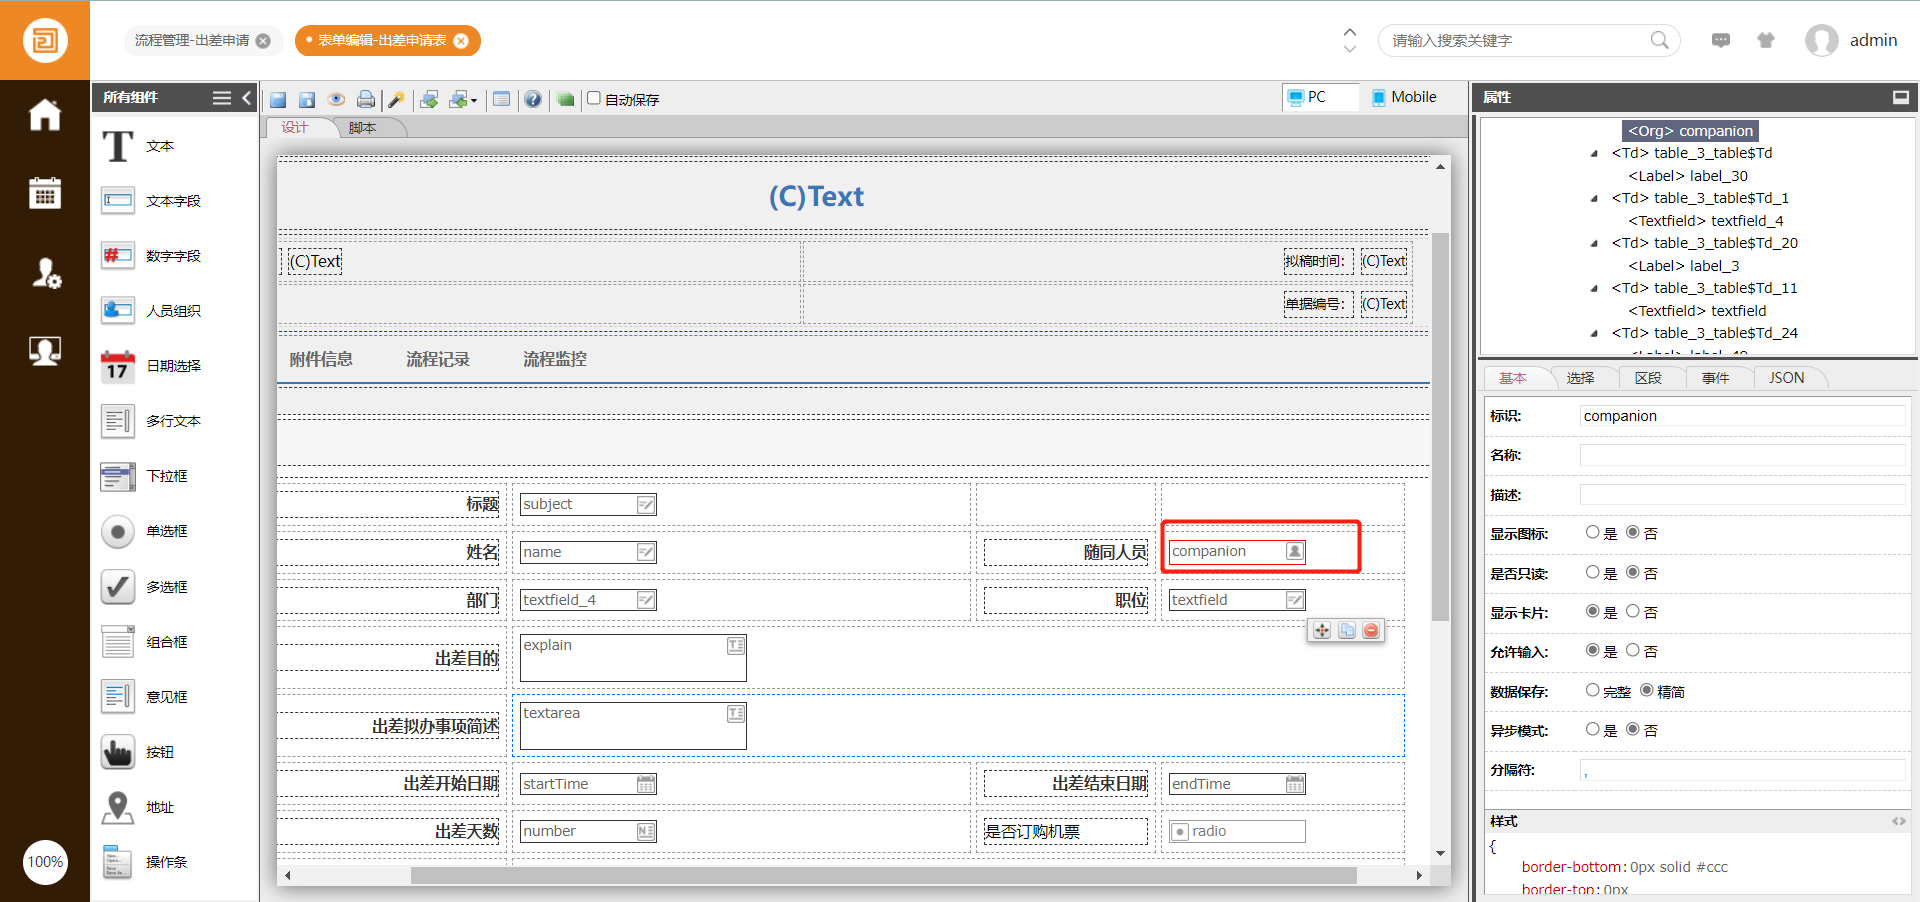Set 是否只读 to 是
The image size is (1920, 902).
click(1593, 573)
